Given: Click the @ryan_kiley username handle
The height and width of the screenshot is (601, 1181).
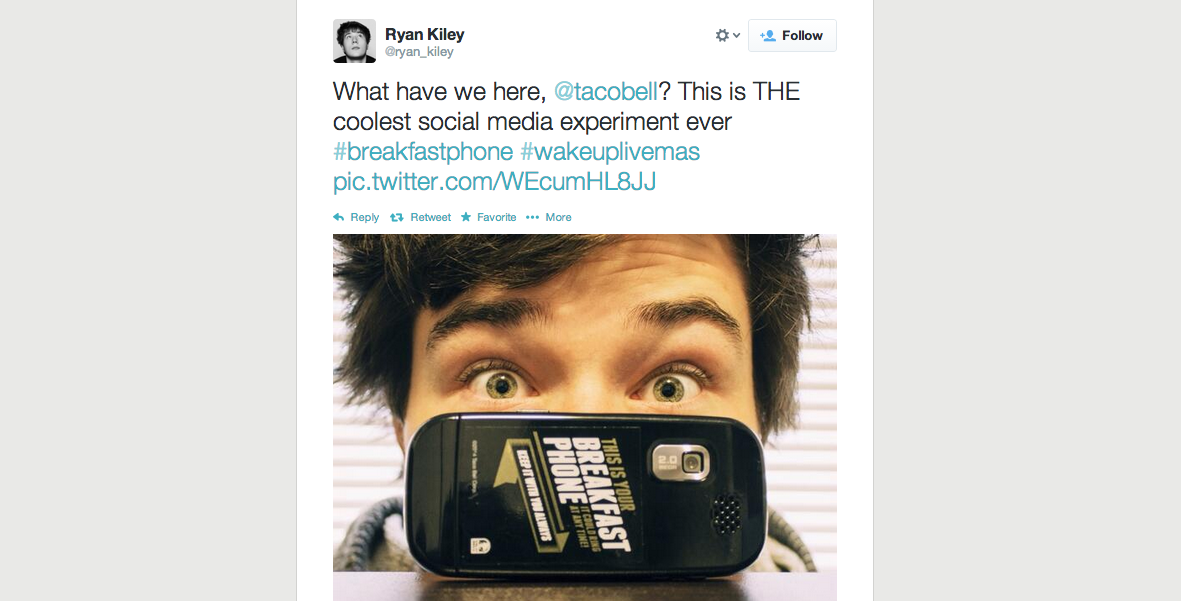Looking at the screenshot, I should click(418, 52).
